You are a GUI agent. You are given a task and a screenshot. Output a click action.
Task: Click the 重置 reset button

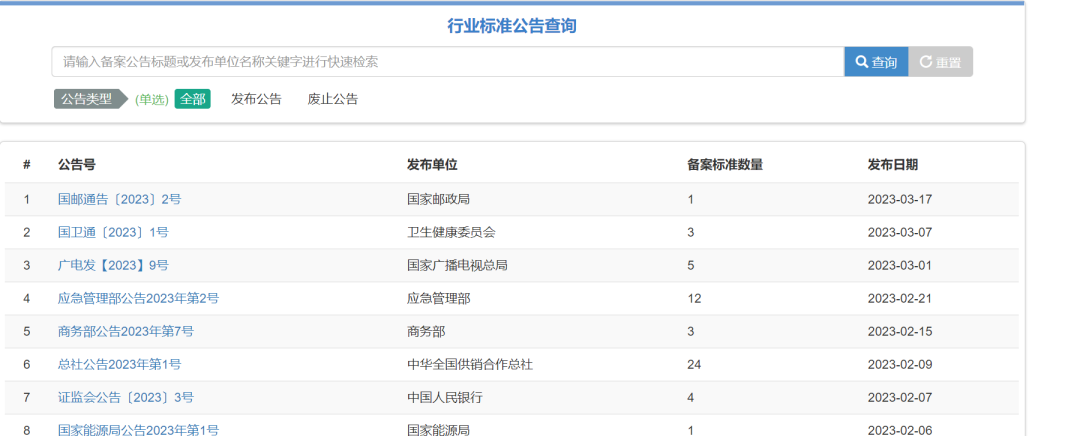point(940,62)
